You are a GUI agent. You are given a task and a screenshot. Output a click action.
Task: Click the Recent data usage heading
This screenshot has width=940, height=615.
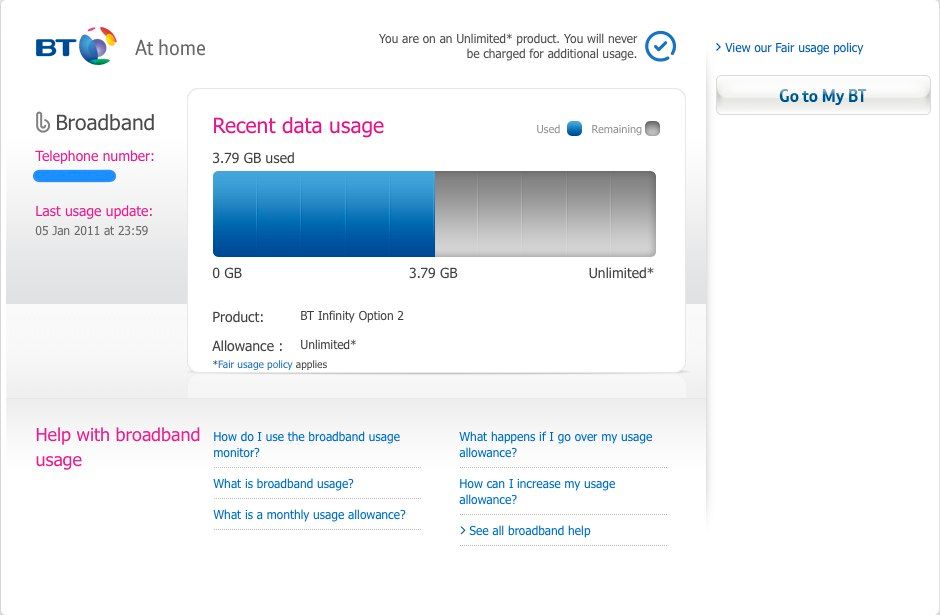point(298,126)
